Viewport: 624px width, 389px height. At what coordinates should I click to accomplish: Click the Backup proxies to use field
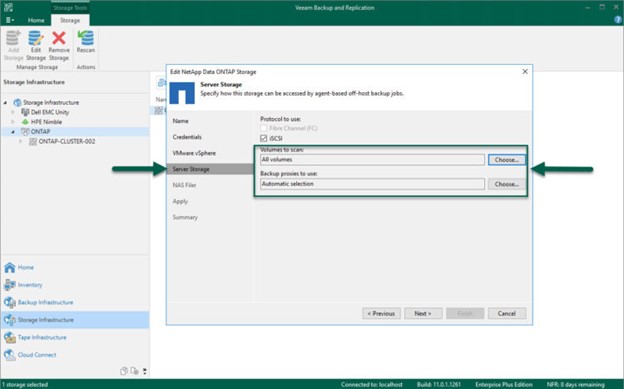coord(372,184)
